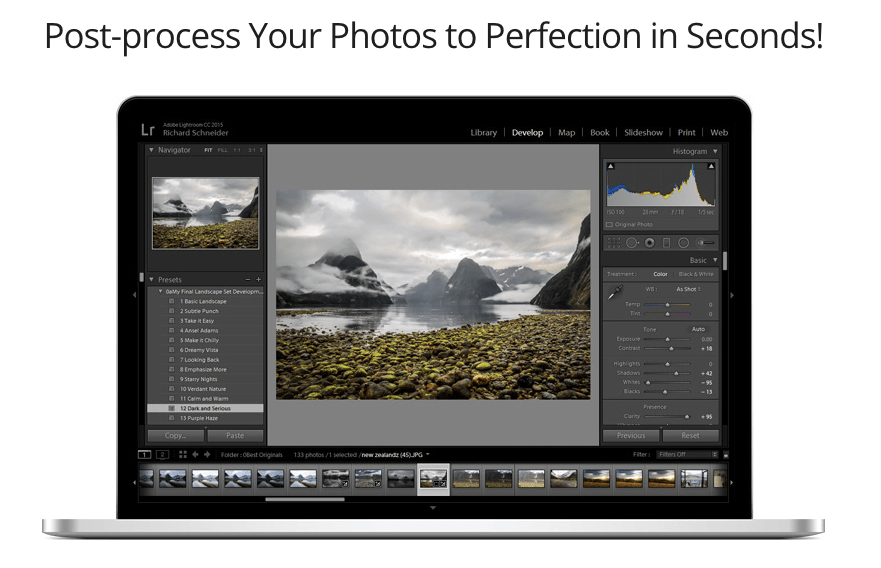Apply the 13 Purple Haze preset
Viewport: 881px width, 568px height.
[205, 418]
